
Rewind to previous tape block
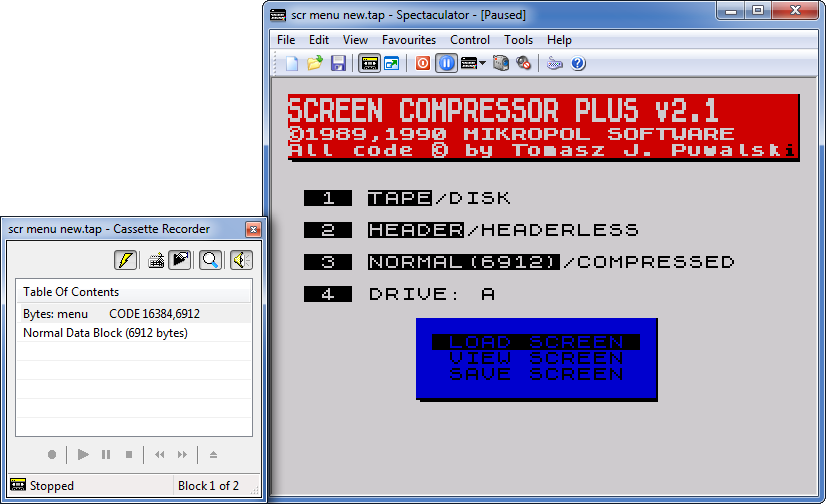(160, 454)
